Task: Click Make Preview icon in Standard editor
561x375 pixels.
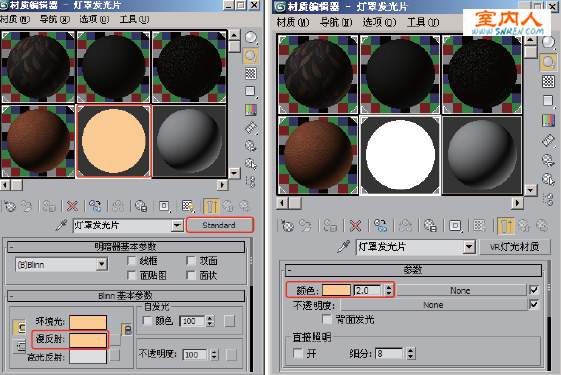Action: click(251, 127)
